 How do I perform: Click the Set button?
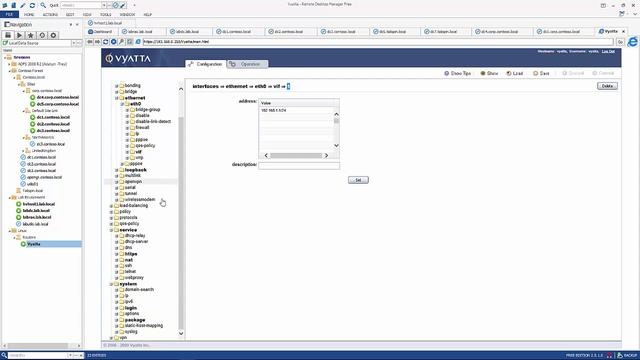click(x=358, y=180)
